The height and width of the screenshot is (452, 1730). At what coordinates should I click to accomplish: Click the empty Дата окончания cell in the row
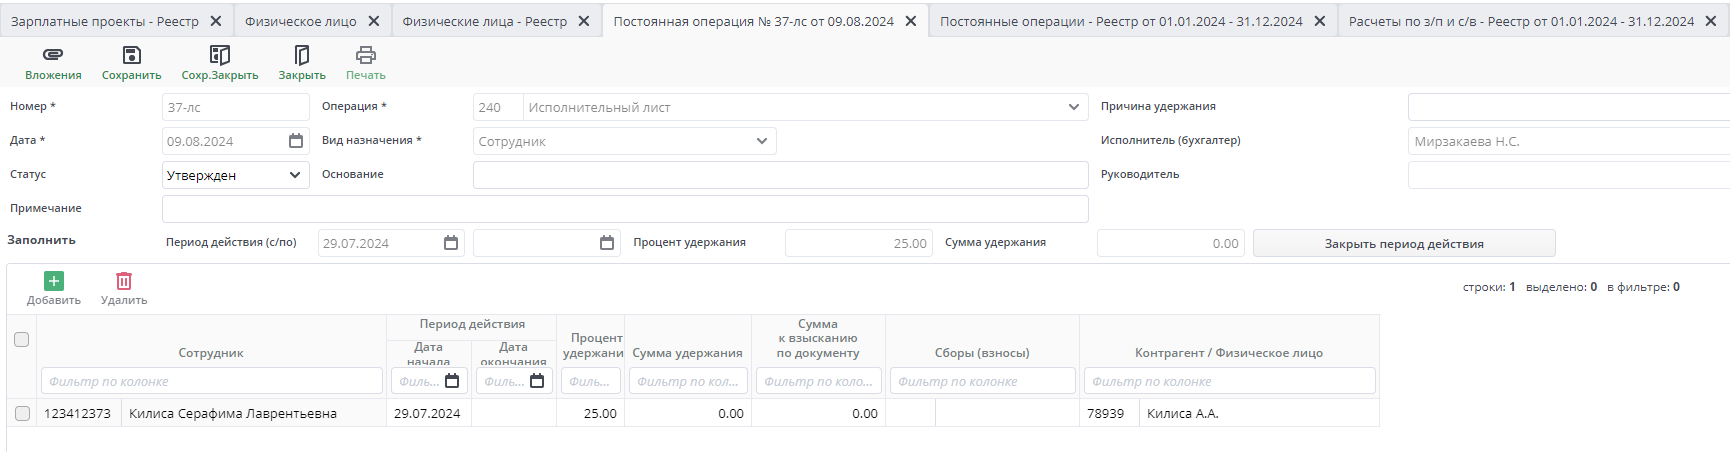pyautogui.click(x=514, y=413)
